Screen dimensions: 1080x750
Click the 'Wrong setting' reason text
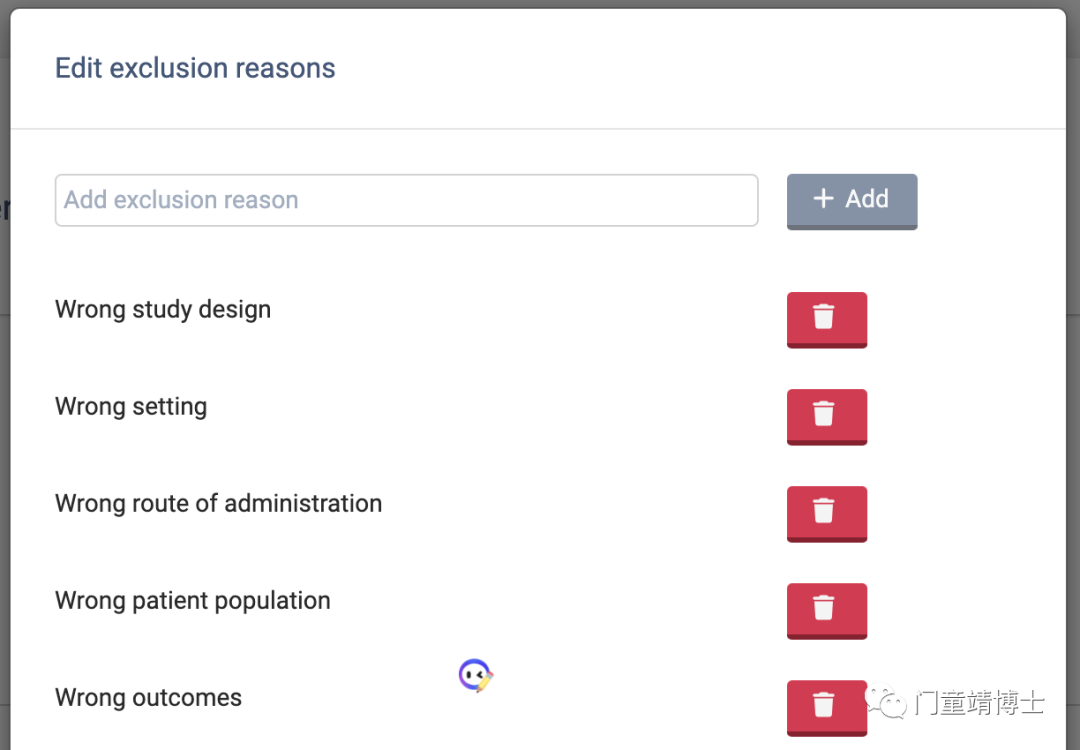tap(131, 407)
